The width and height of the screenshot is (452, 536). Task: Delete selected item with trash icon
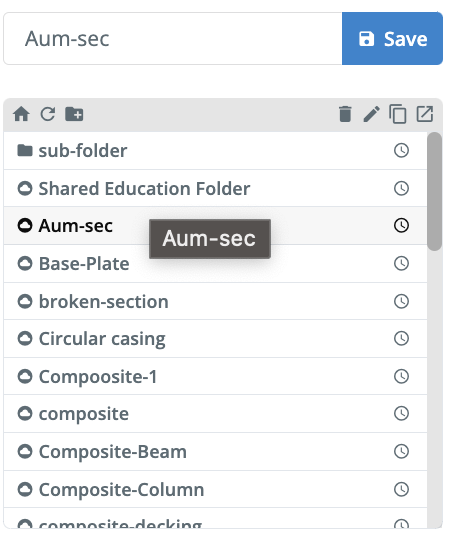[345, 114]
